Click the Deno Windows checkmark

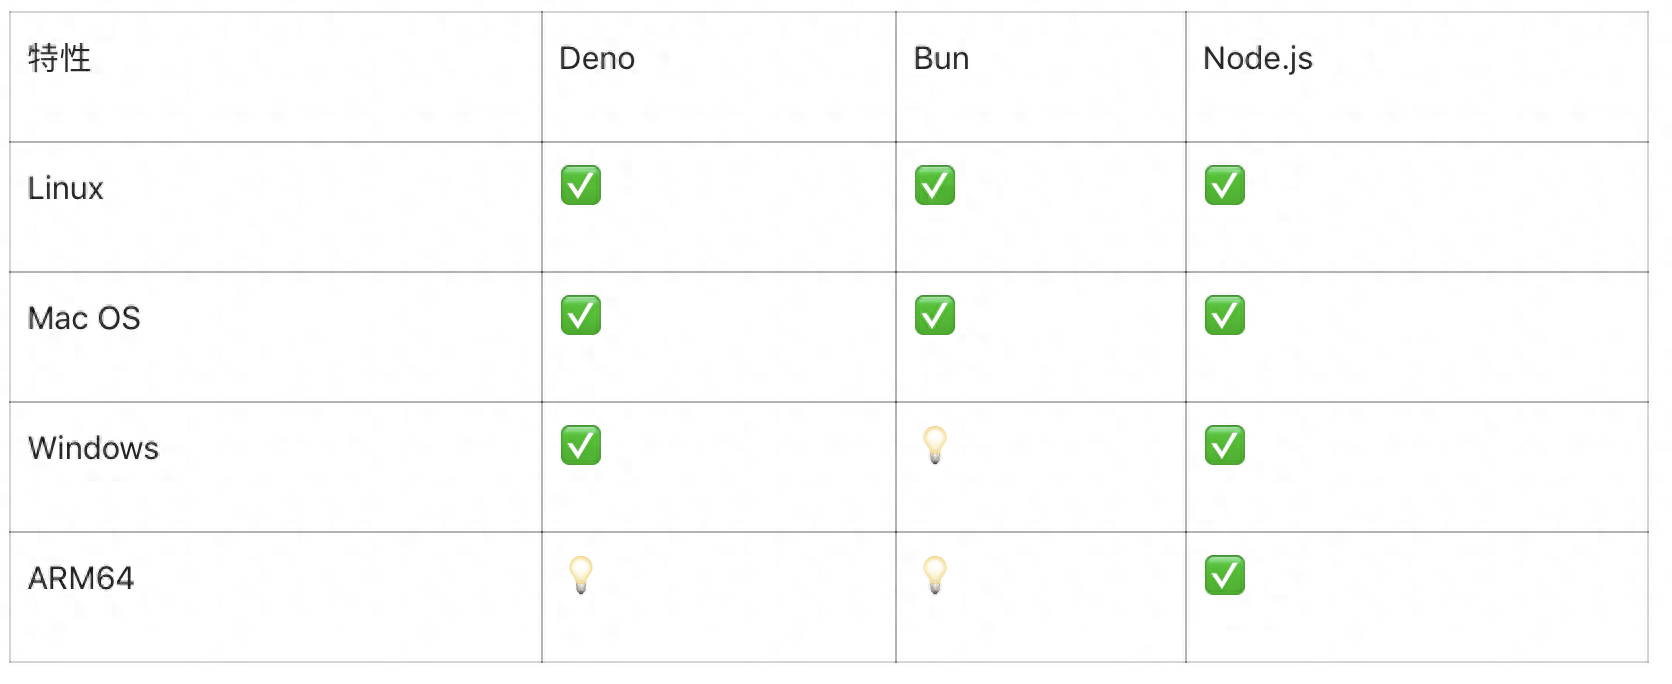[581, 445]
